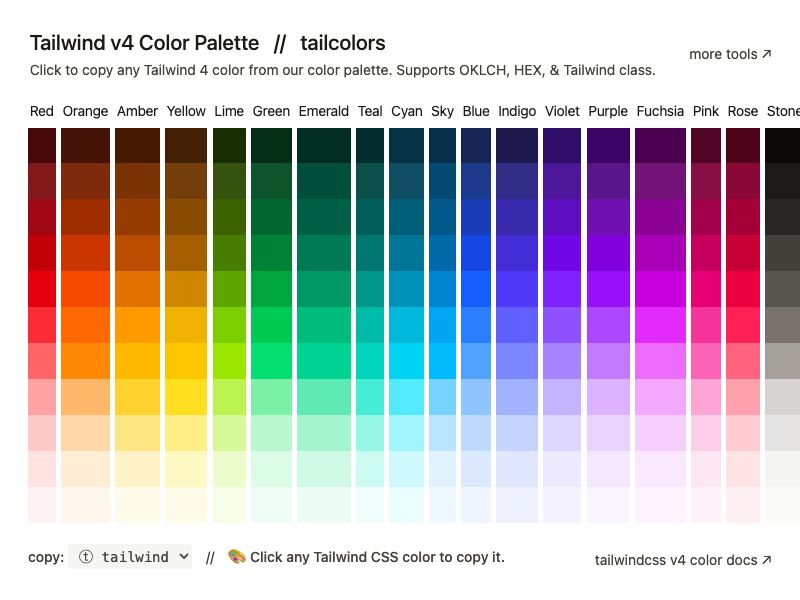This screenshot has height=600, width=800.
Task: Click the Violet column header label
Action: coord(561,111)
